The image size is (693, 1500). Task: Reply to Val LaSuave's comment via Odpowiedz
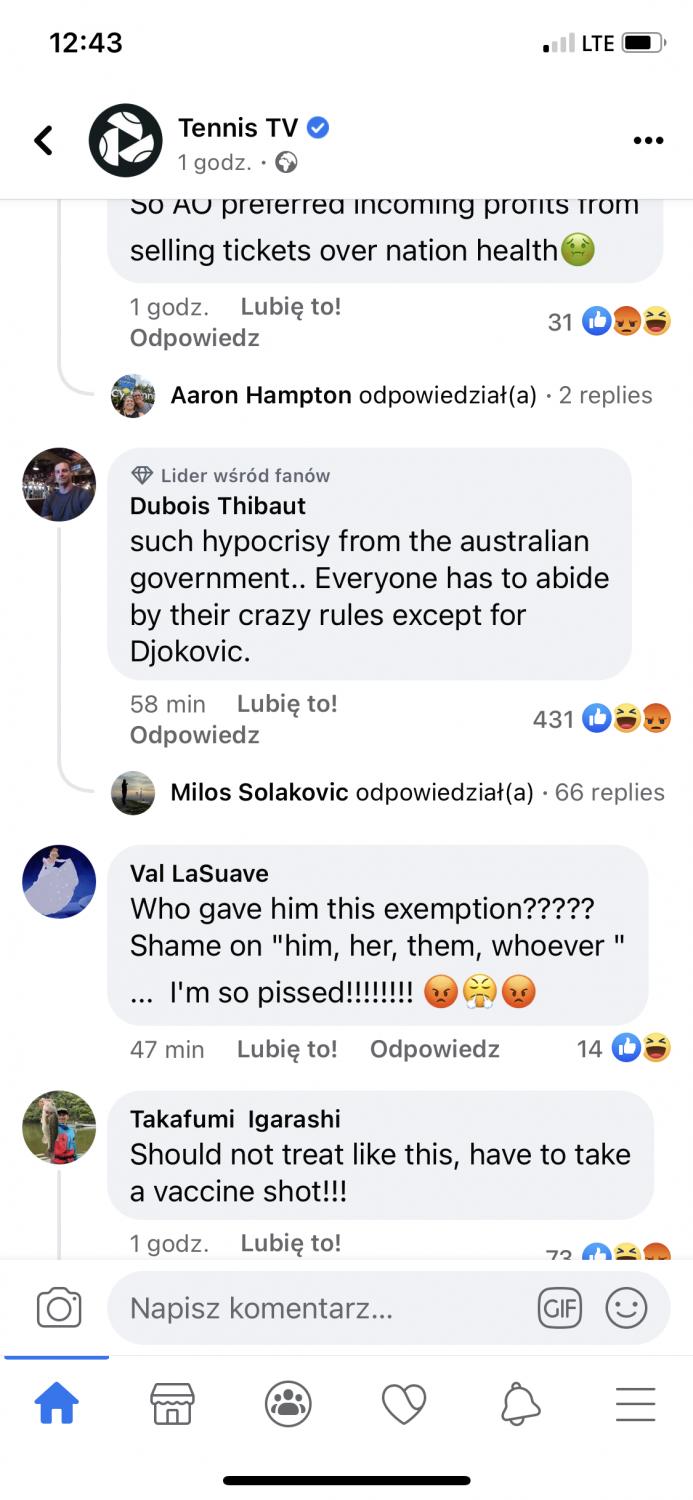(434, 1049)
